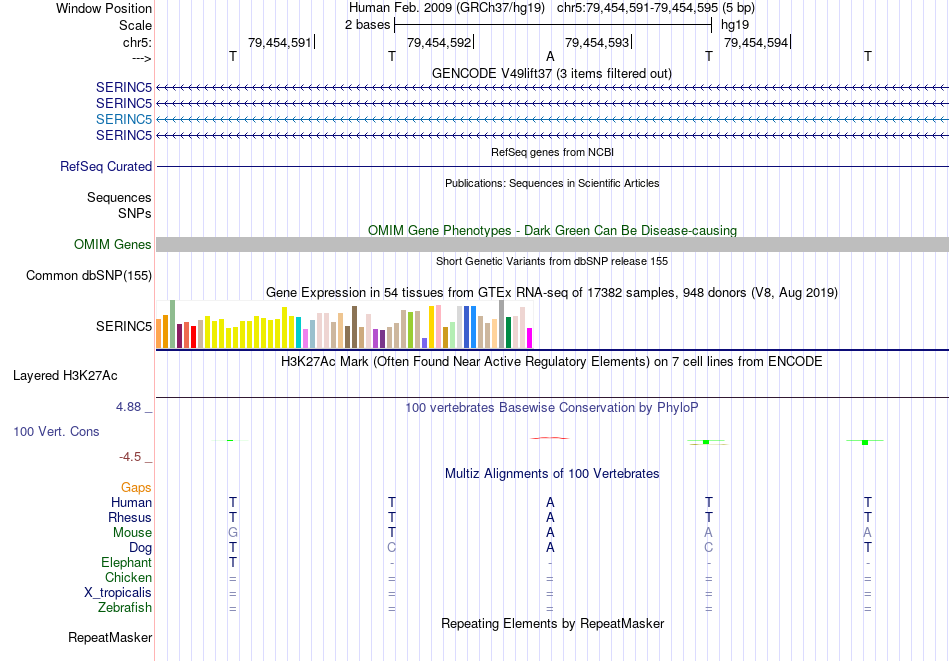The image size is (950, 661).
Task: Click the RepeatMasker track label
Action: click(110, 637)
